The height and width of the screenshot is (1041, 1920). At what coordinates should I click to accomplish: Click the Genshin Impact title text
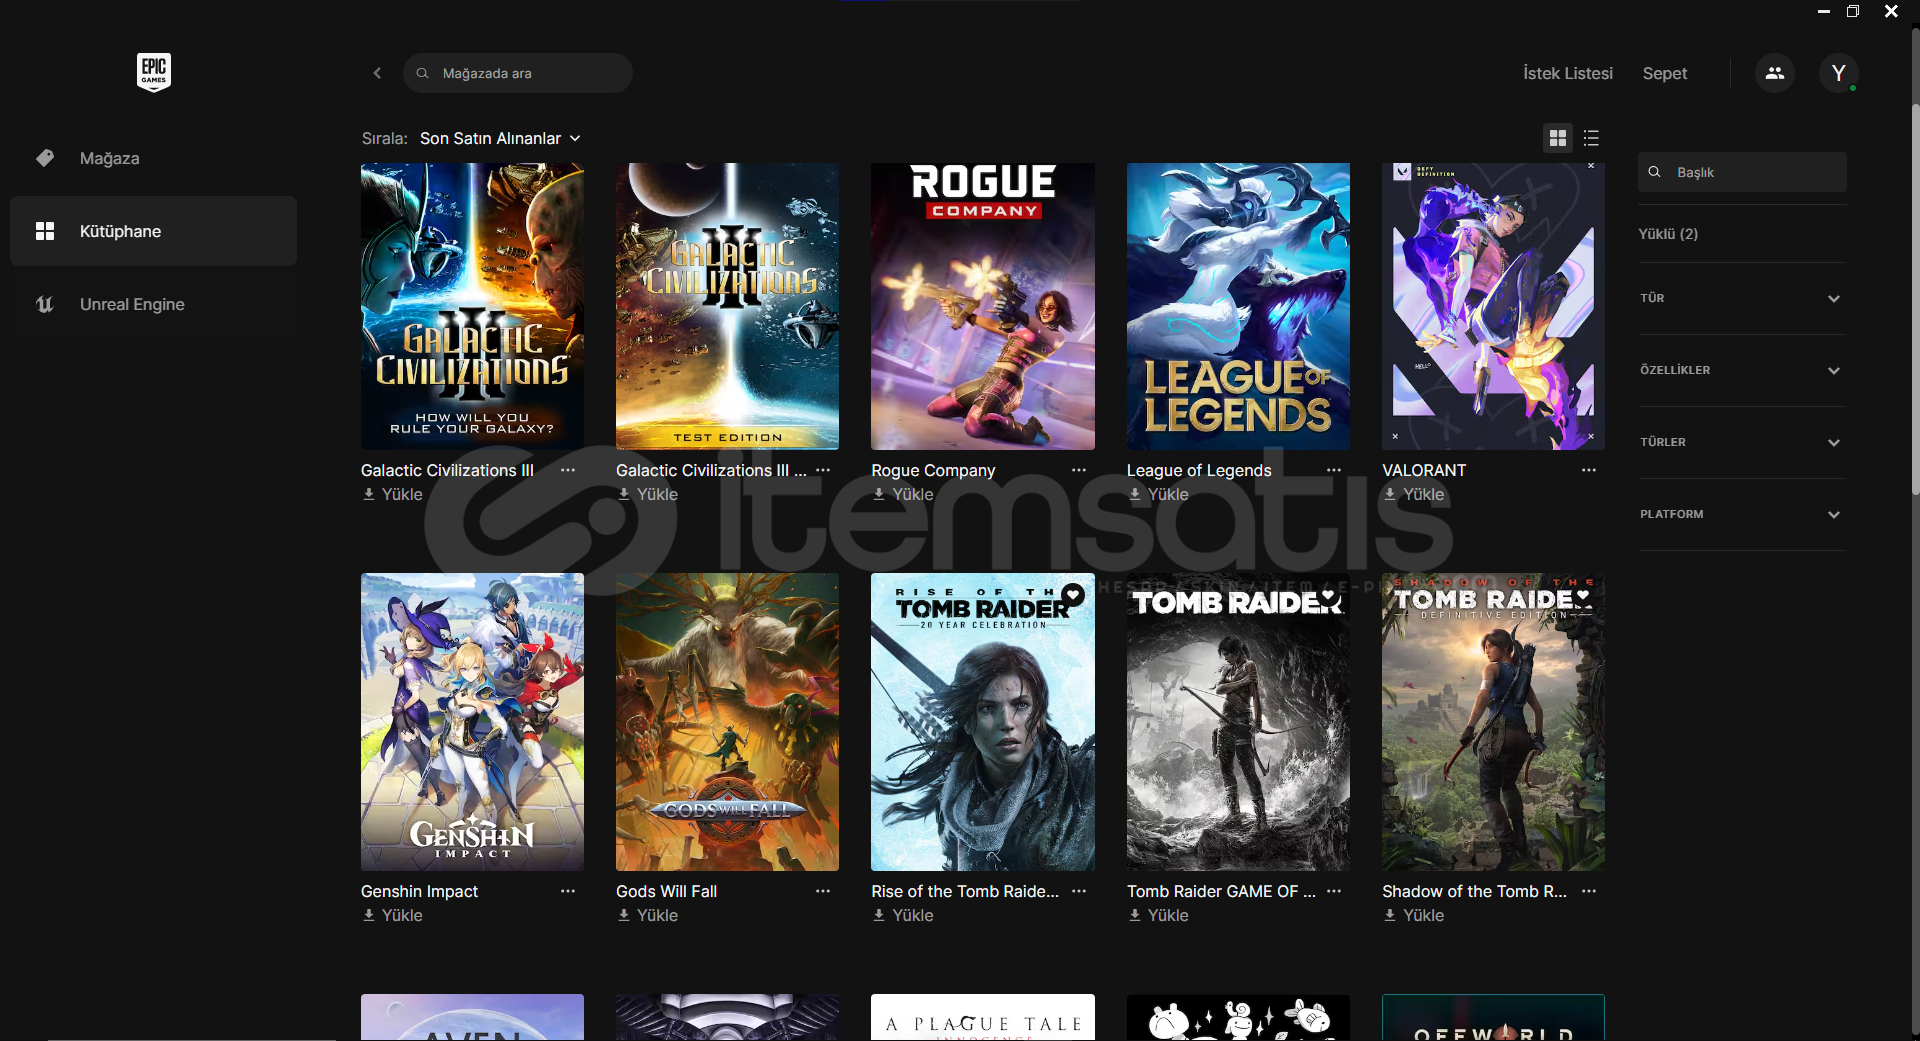click(x=419, y=891)
